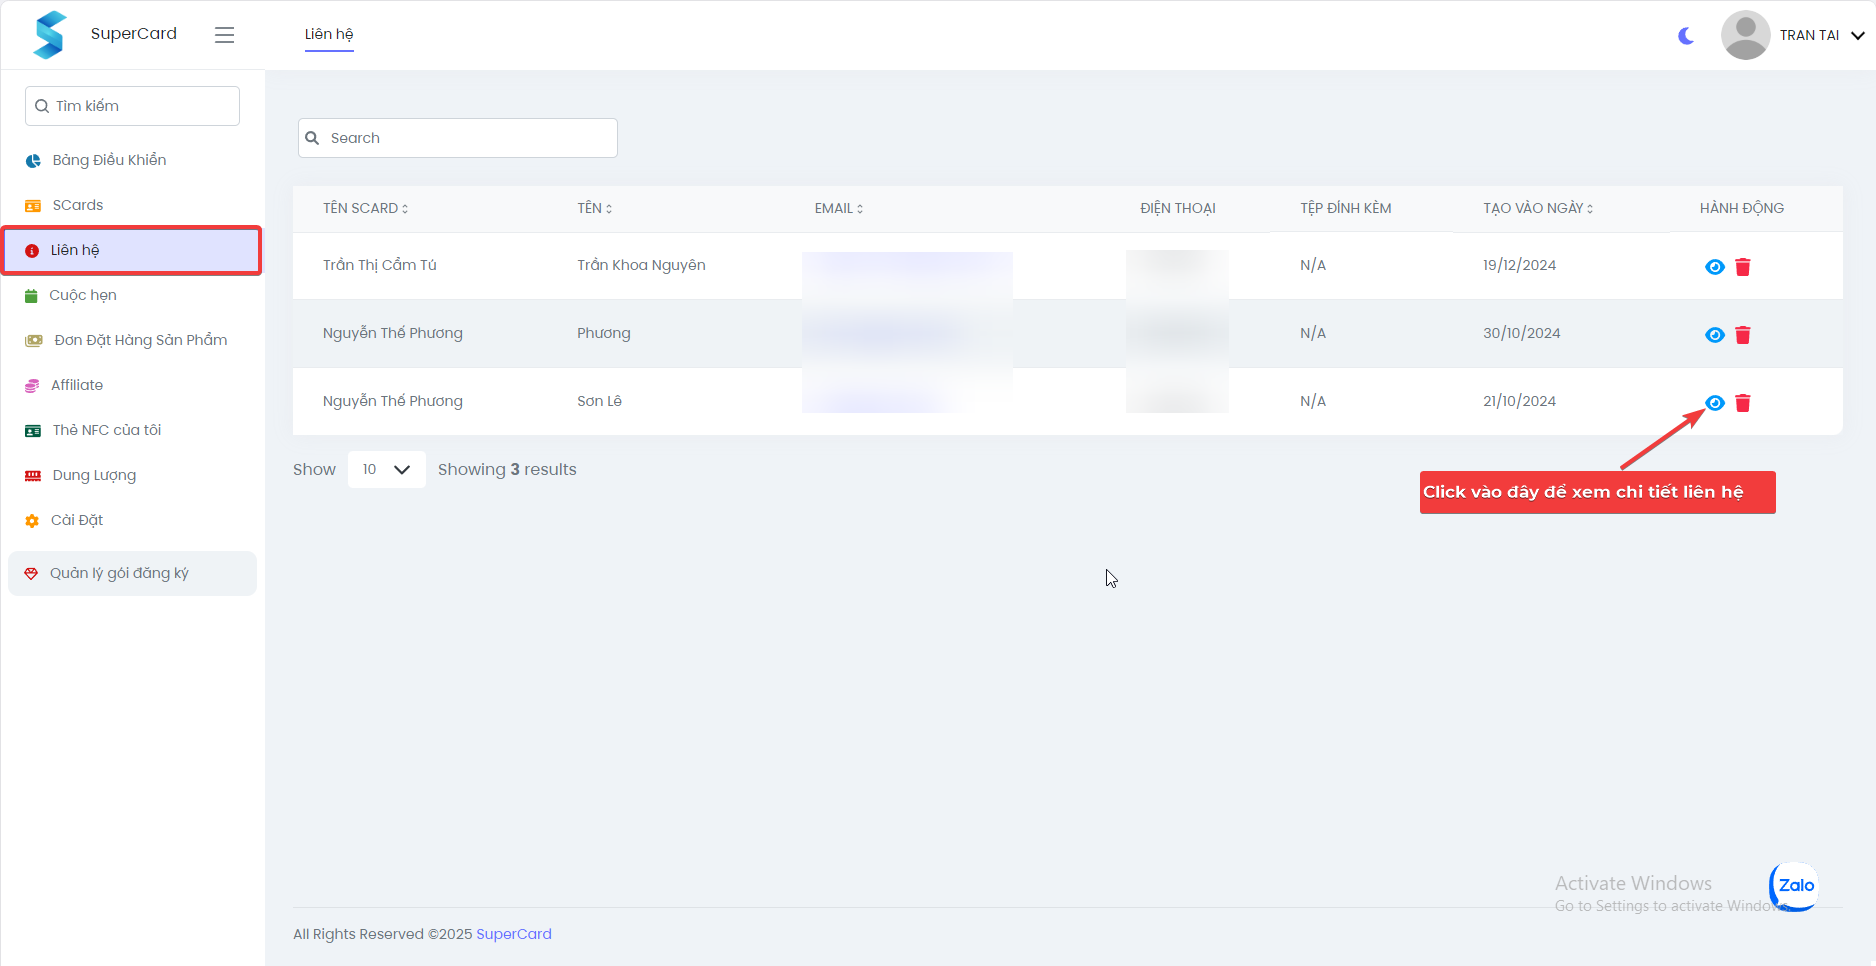Viewport: 1876px width, 966px height.
Task: Open the Zalo chat widget
Action: tap(1795, 886)
